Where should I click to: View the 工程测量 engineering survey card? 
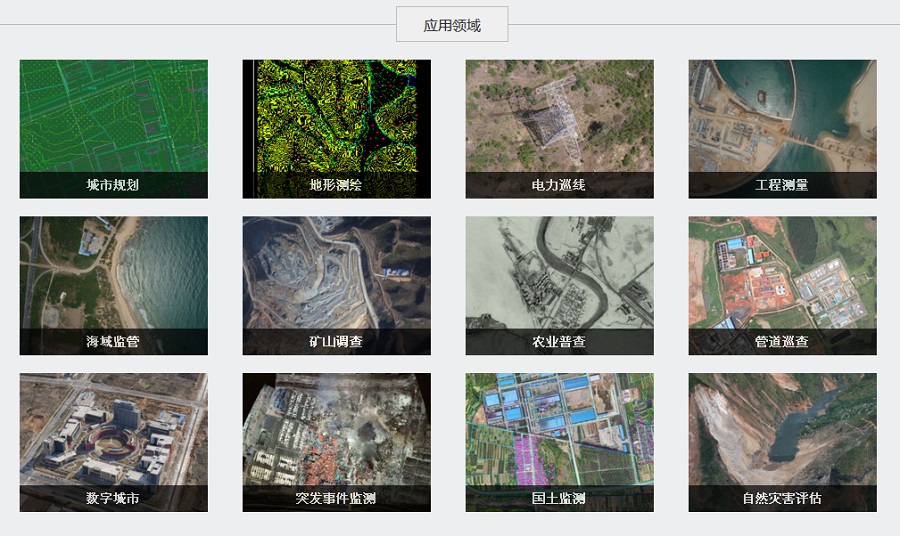point(782,129)
